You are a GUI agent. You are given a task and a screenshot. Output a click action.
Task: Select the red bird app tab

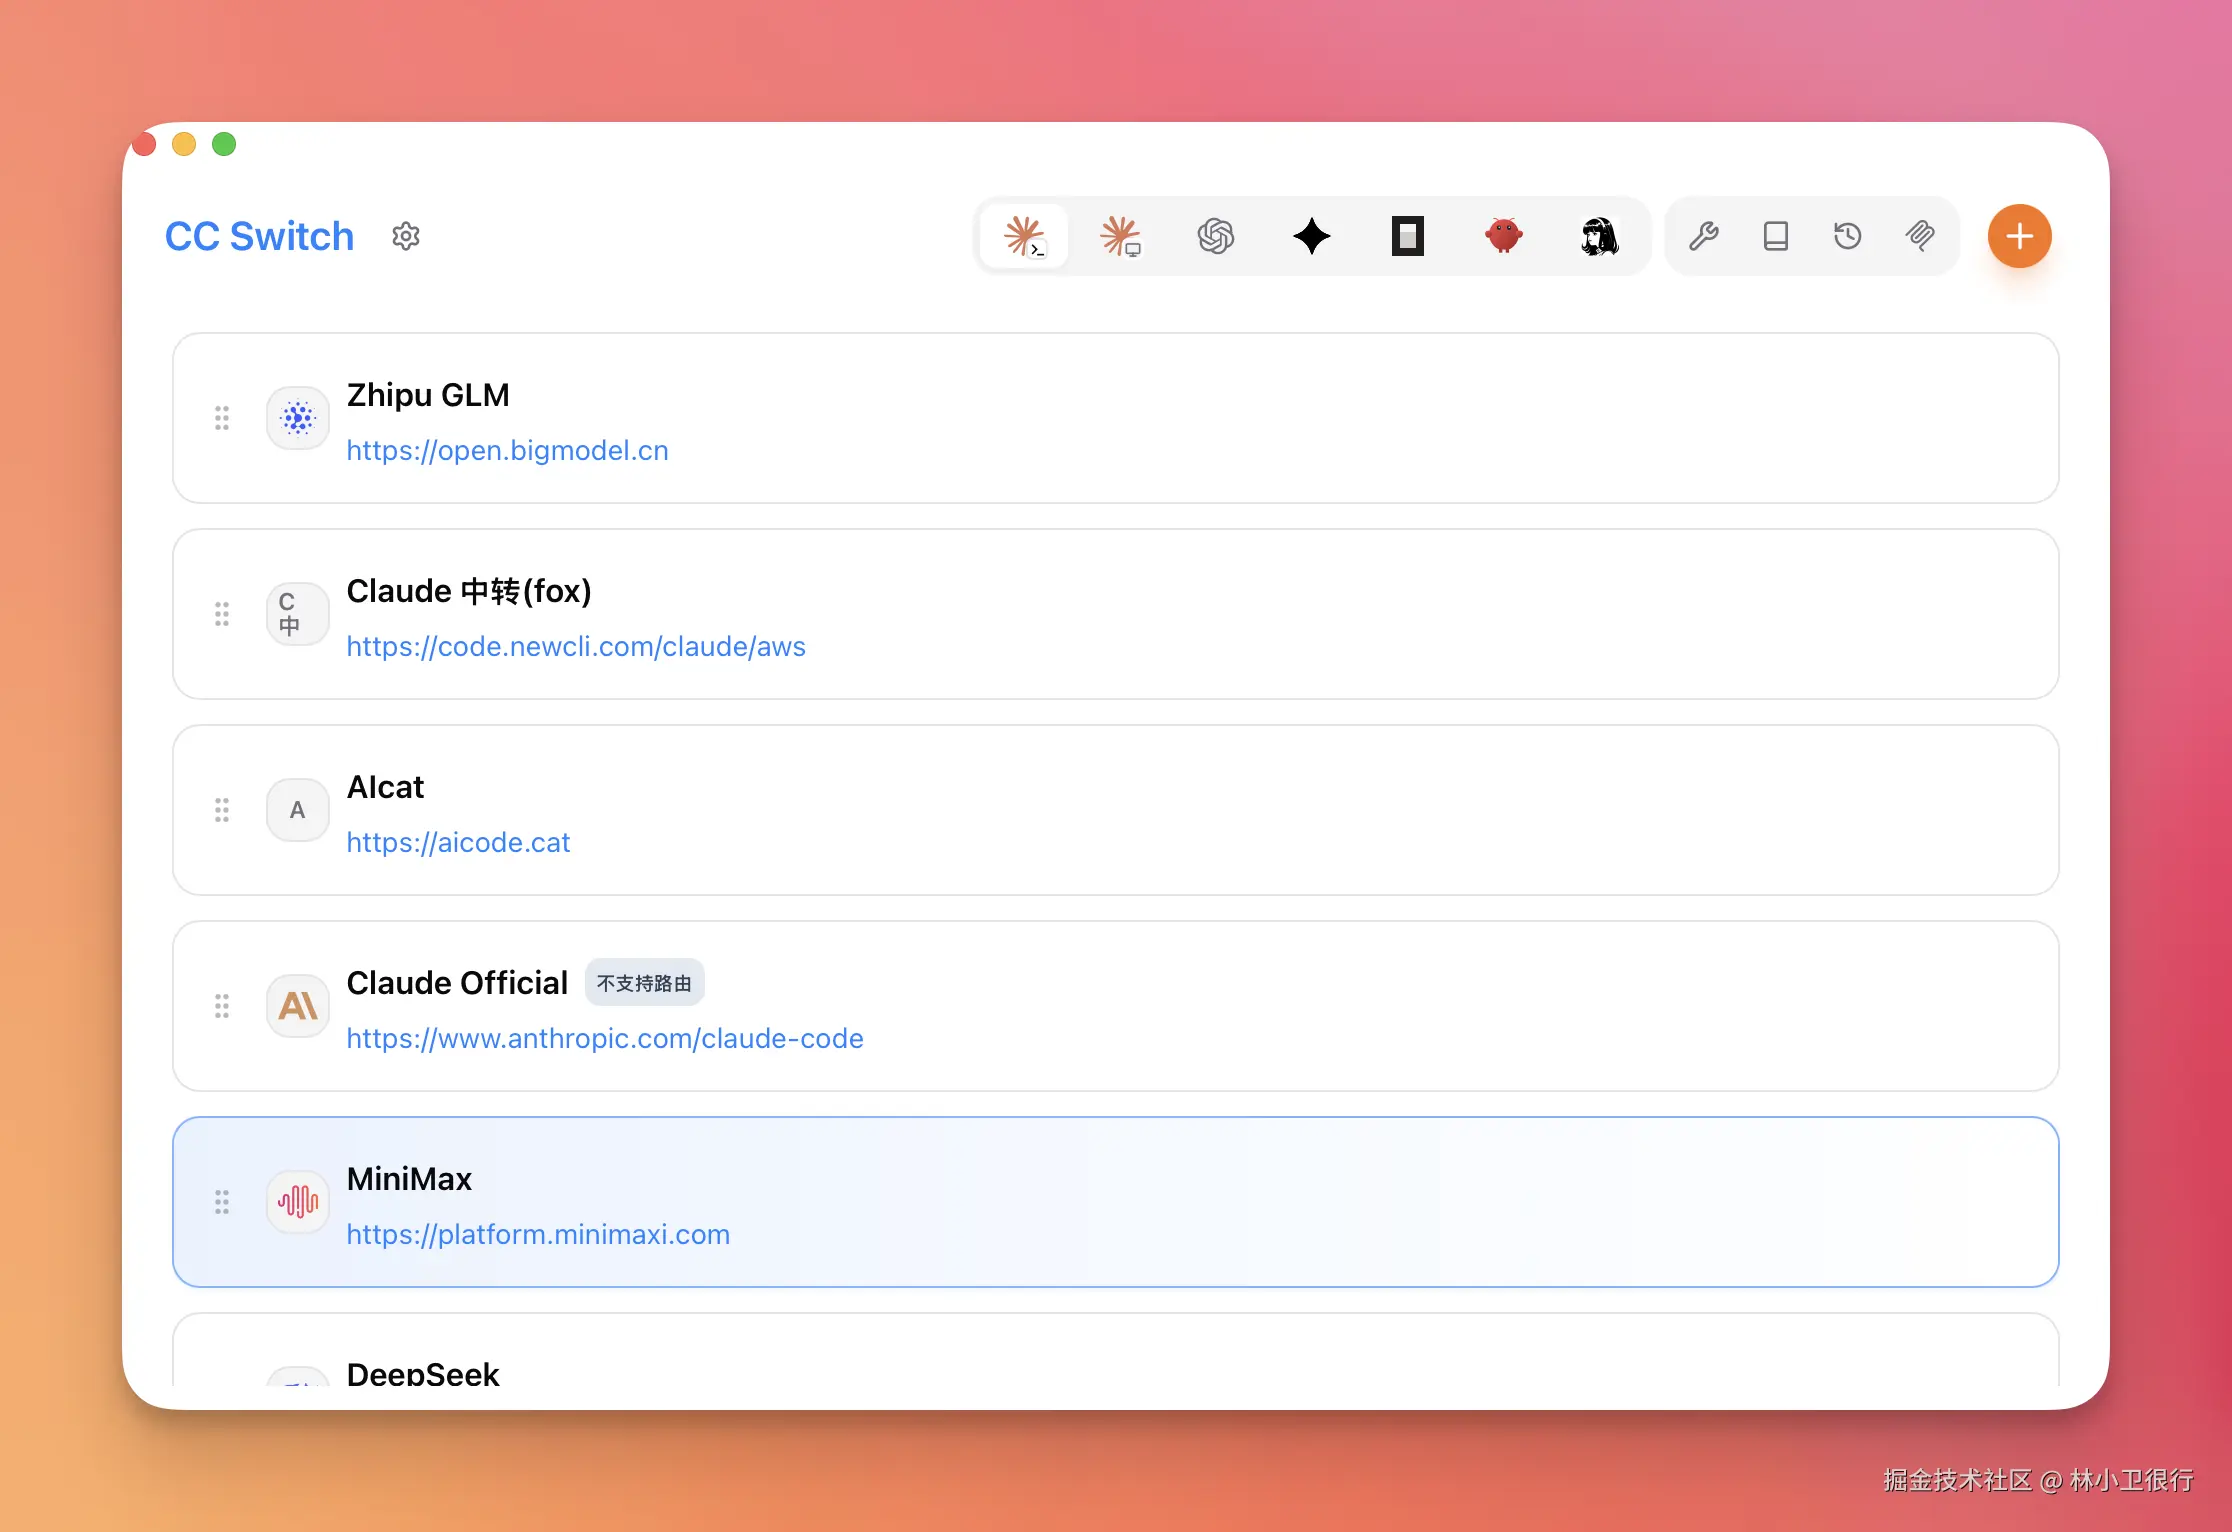point(1504,237)
